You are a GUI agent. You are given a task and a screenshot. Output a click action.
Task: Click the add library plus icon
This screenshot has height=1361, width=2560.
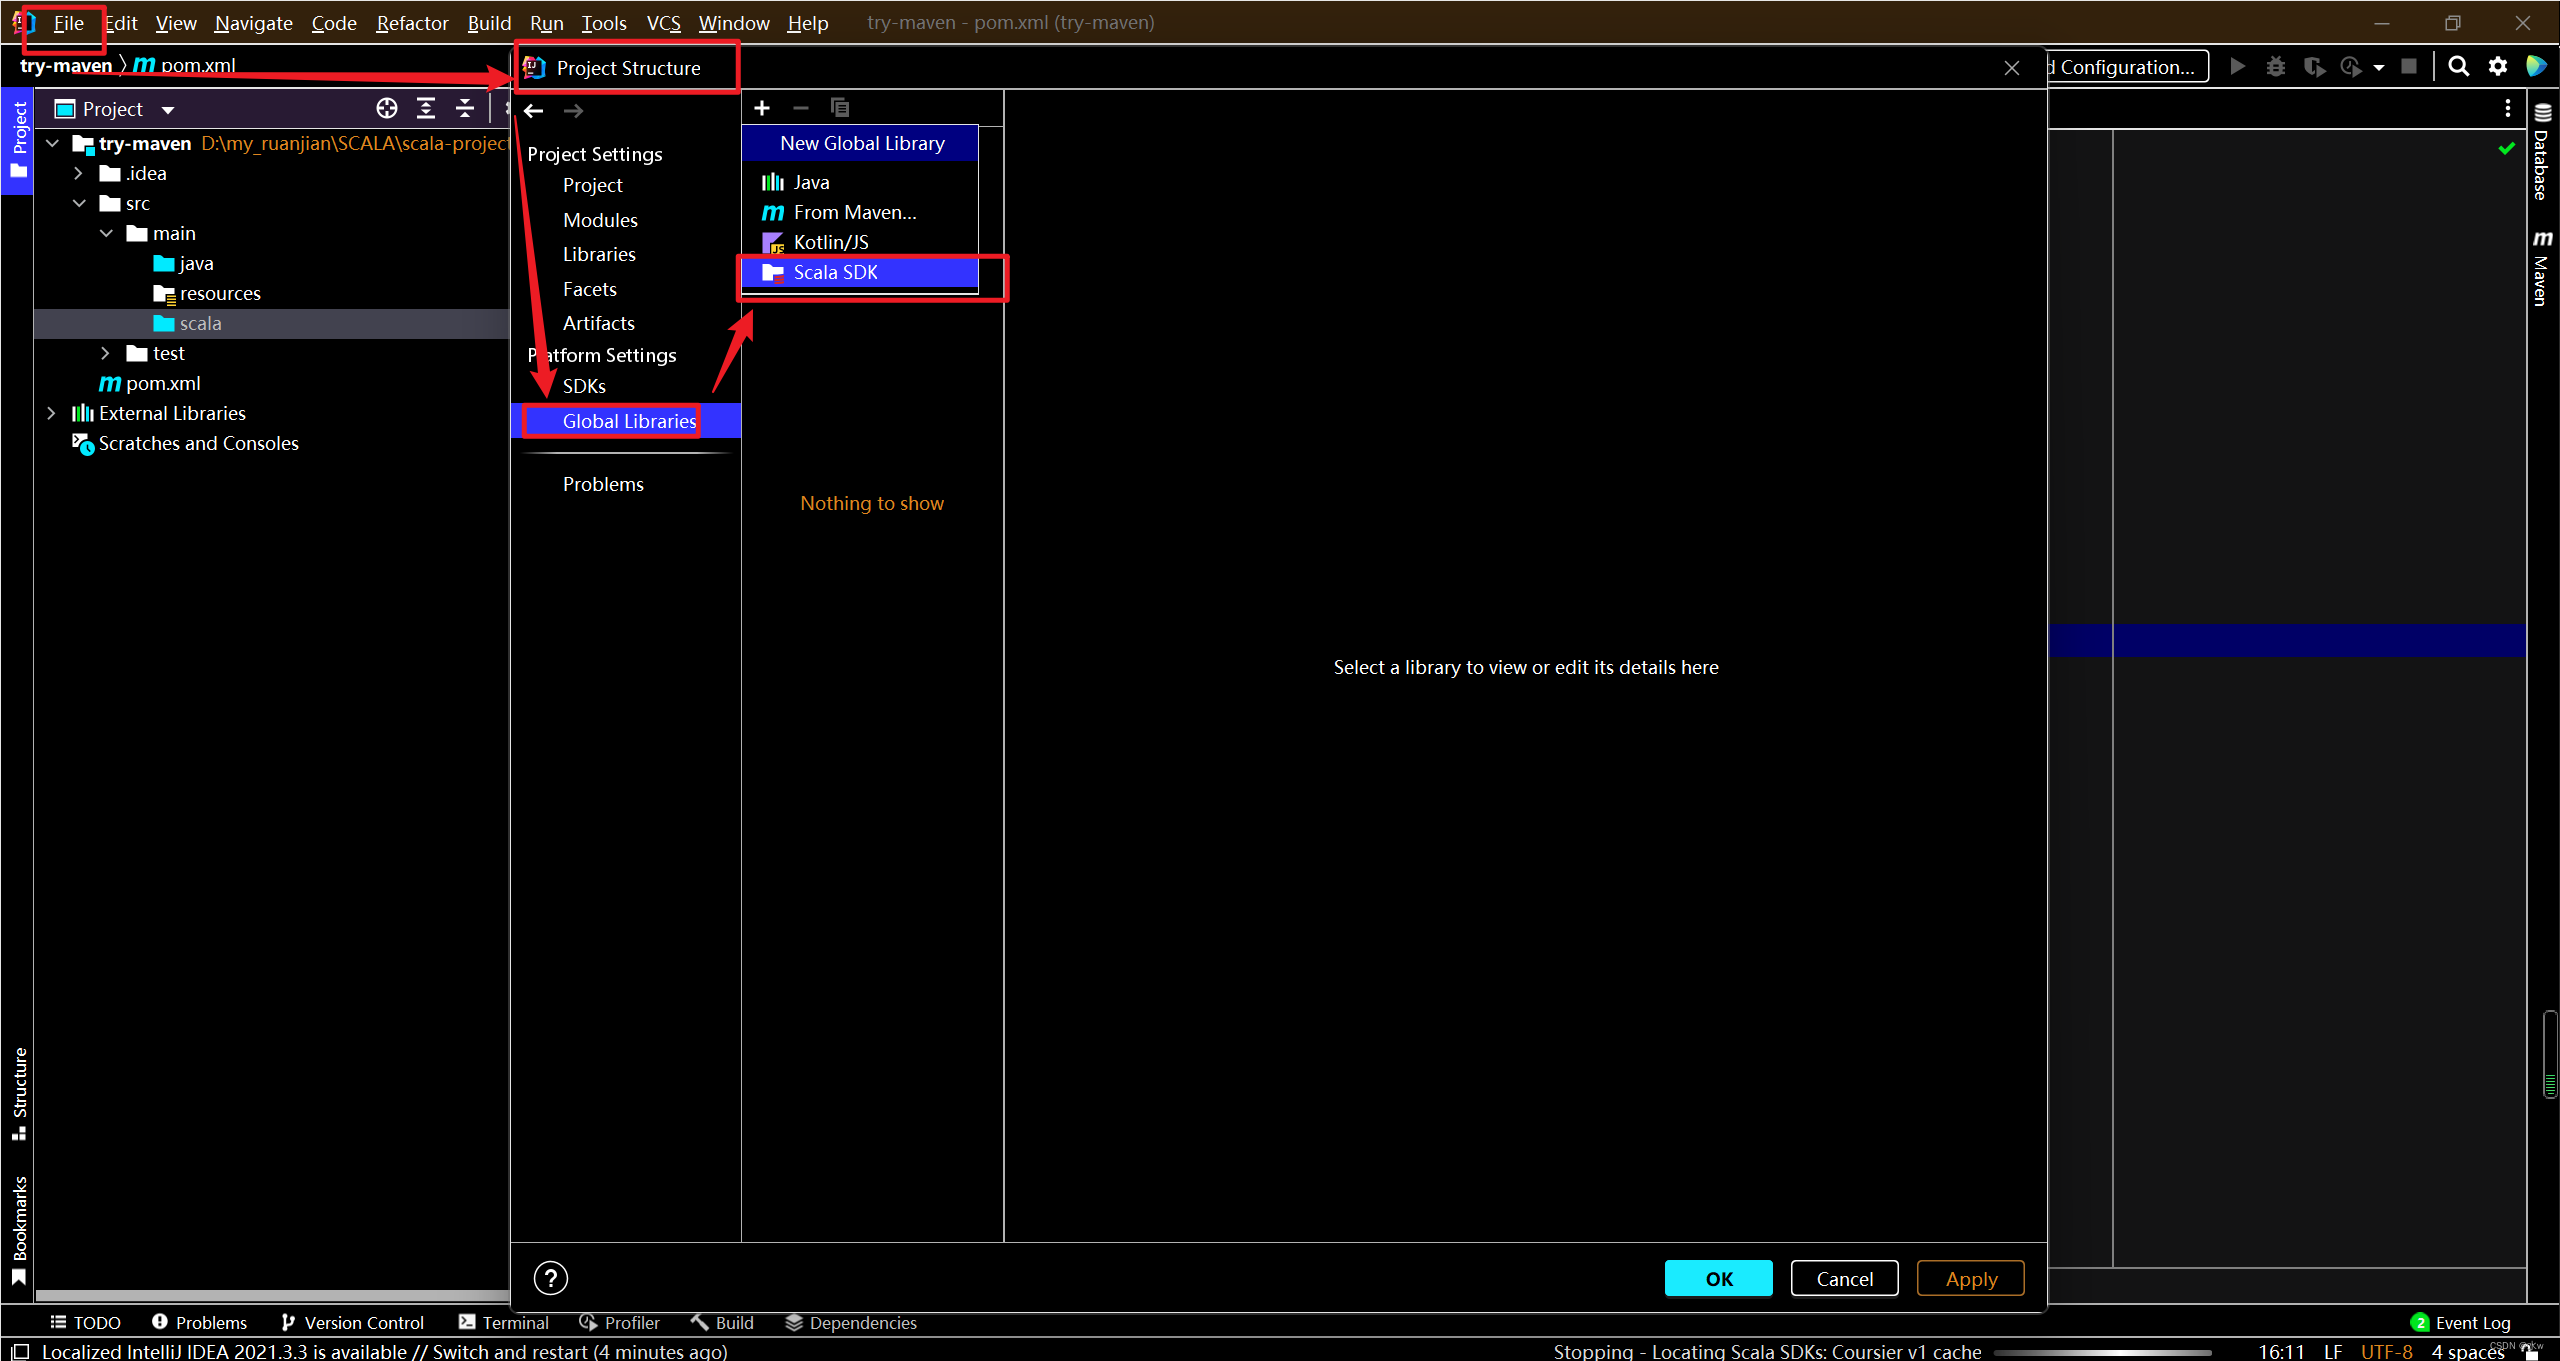point(762,108)
